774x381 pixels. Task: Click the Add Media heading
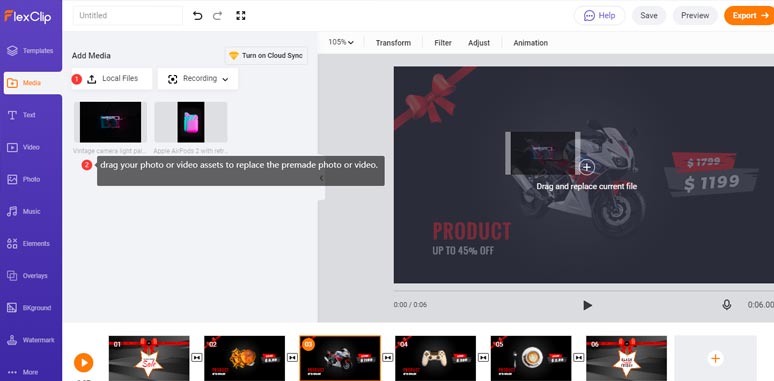(91, 56)
